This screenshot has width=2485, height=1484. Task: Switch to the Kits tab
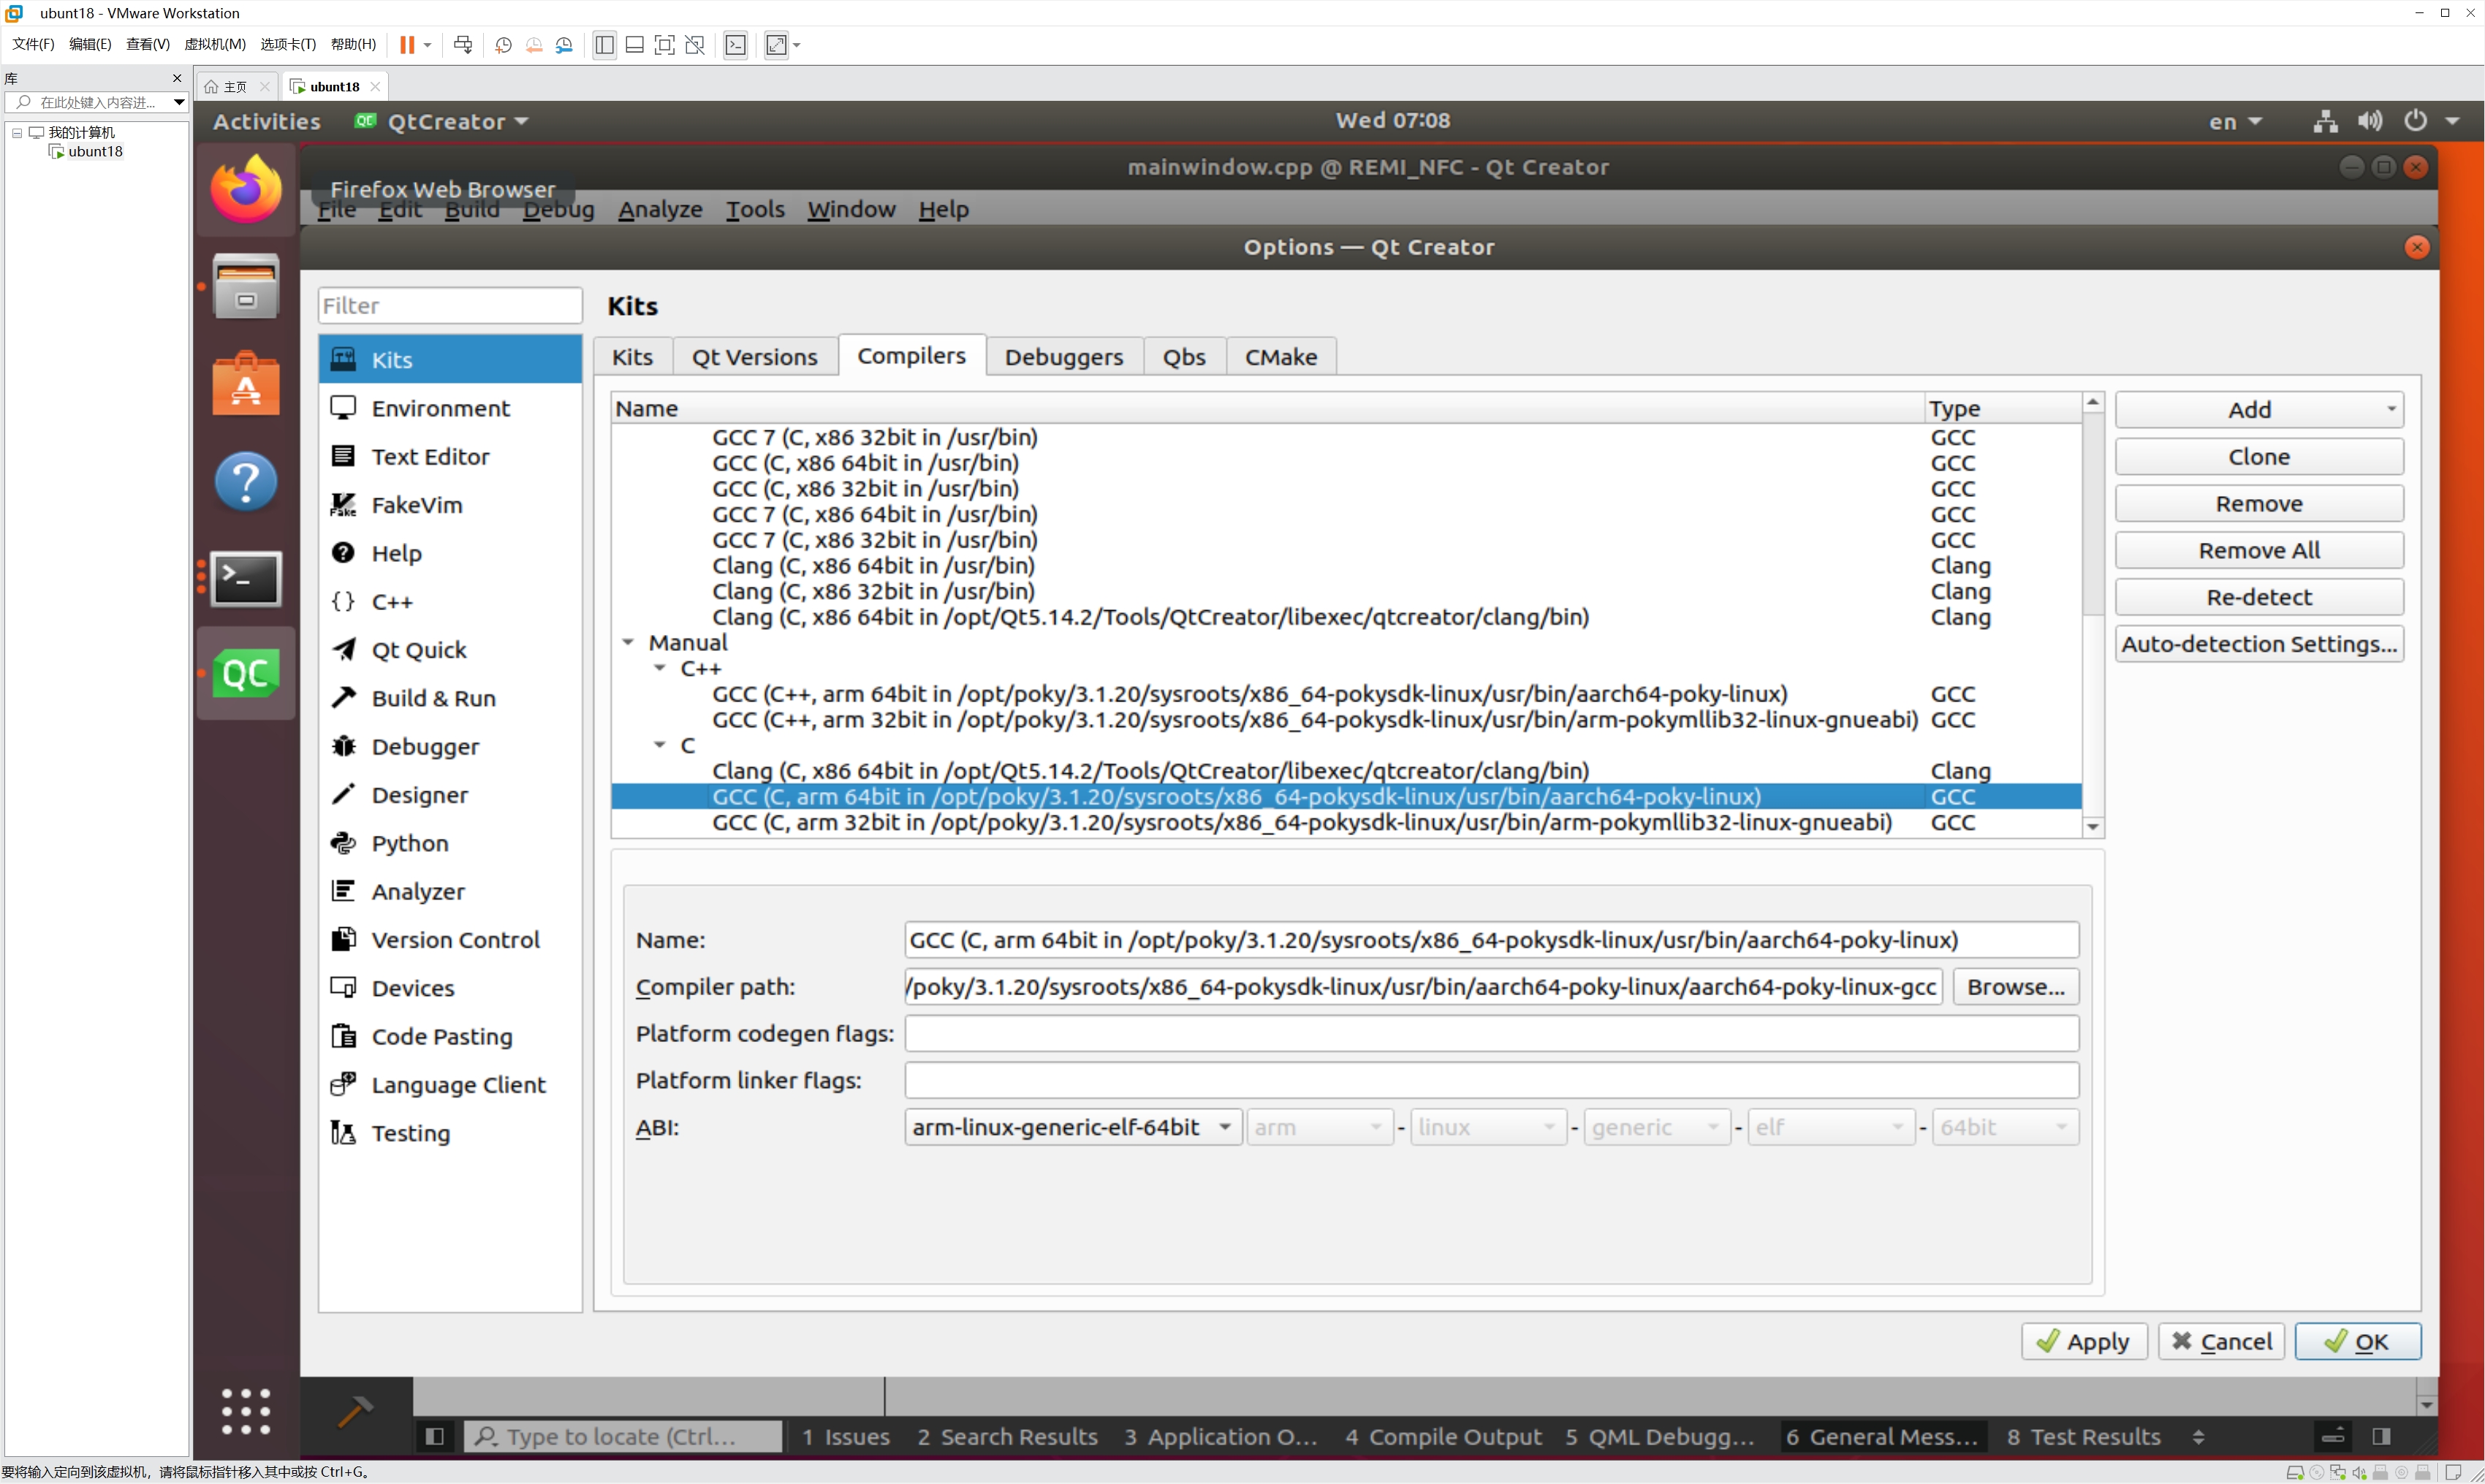(632, 357)
